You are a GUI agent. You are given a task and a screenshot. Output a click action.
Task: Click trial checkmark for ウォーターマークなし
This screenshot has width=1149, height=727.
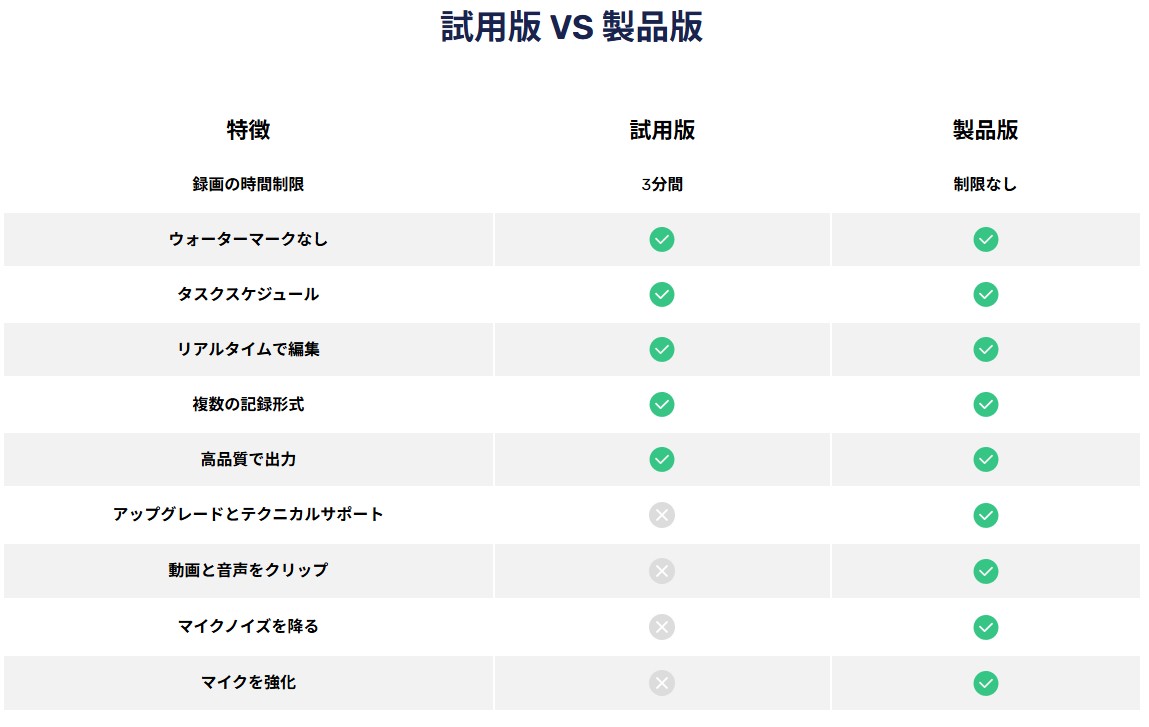(x=661, y=239)
